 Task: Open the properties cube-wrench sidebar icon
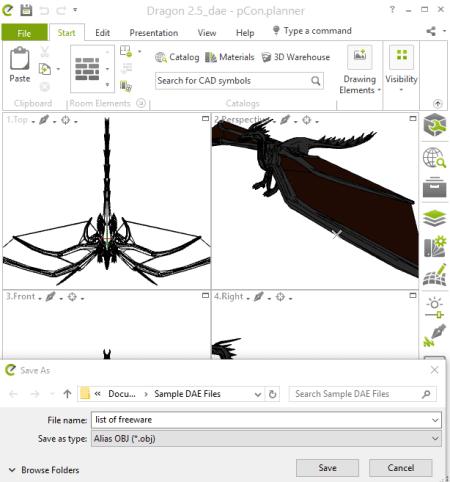[x=434, y=125]
